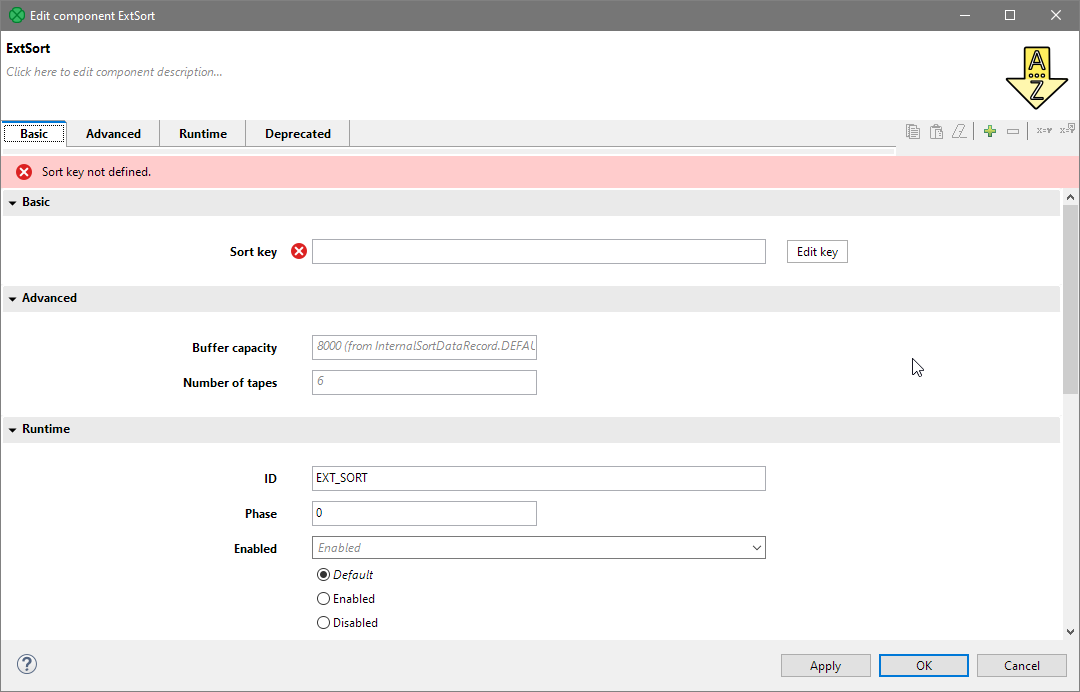Click into the Sort key text field

[538, 252]
